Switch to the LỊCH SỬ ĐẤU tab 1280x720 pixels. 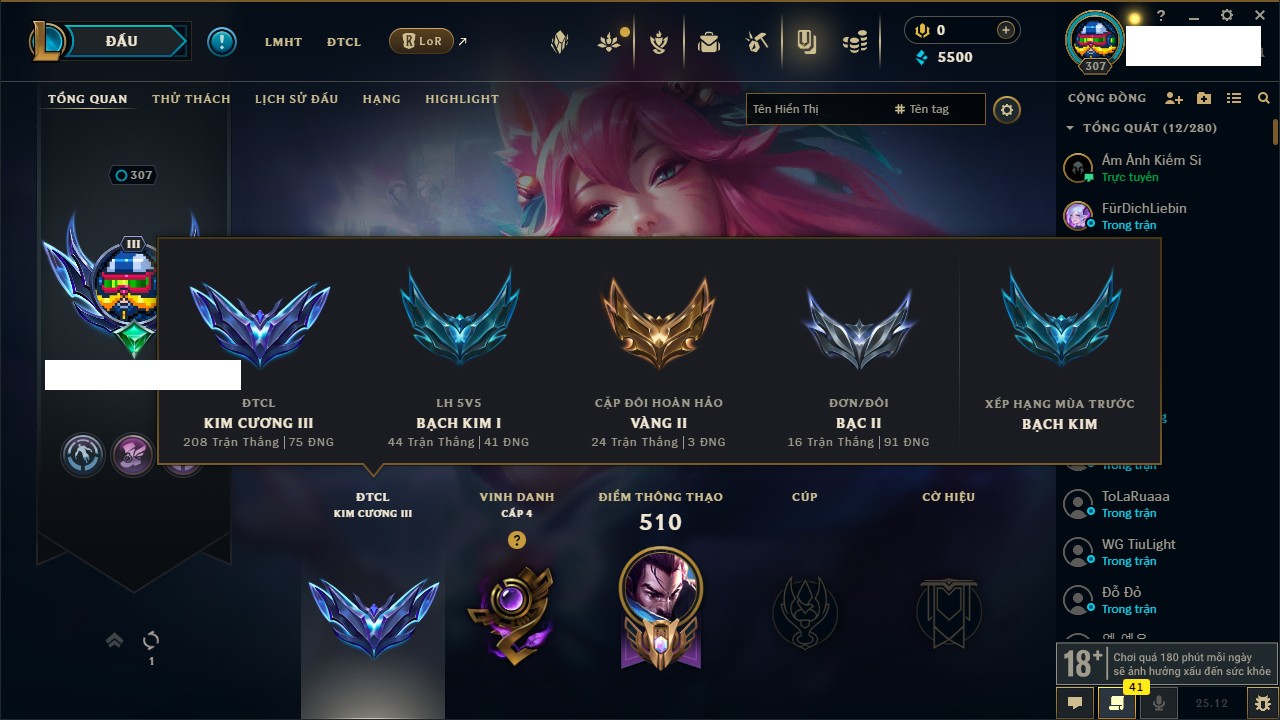pyautogui.click(x=296, y=99)
